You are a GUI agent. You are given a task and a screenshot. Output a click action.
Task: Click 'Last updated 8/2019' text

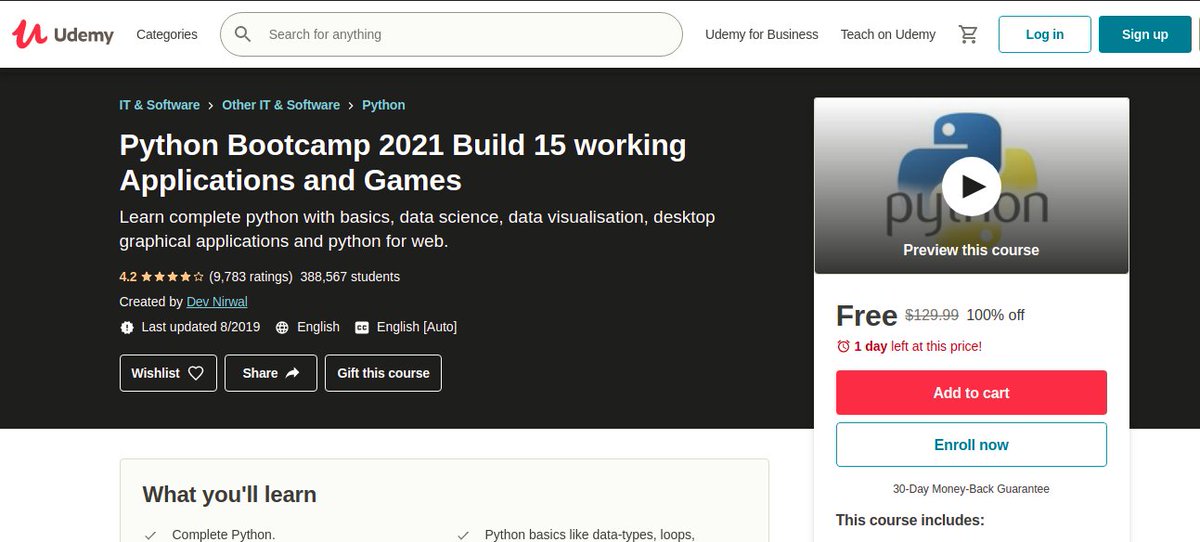tap(200, 327)
